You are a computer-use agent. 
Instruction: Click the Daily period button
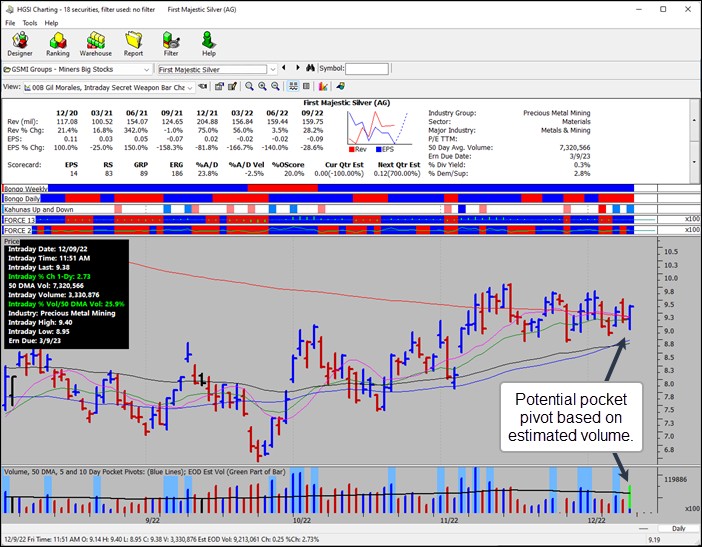[x=679, y=528]
